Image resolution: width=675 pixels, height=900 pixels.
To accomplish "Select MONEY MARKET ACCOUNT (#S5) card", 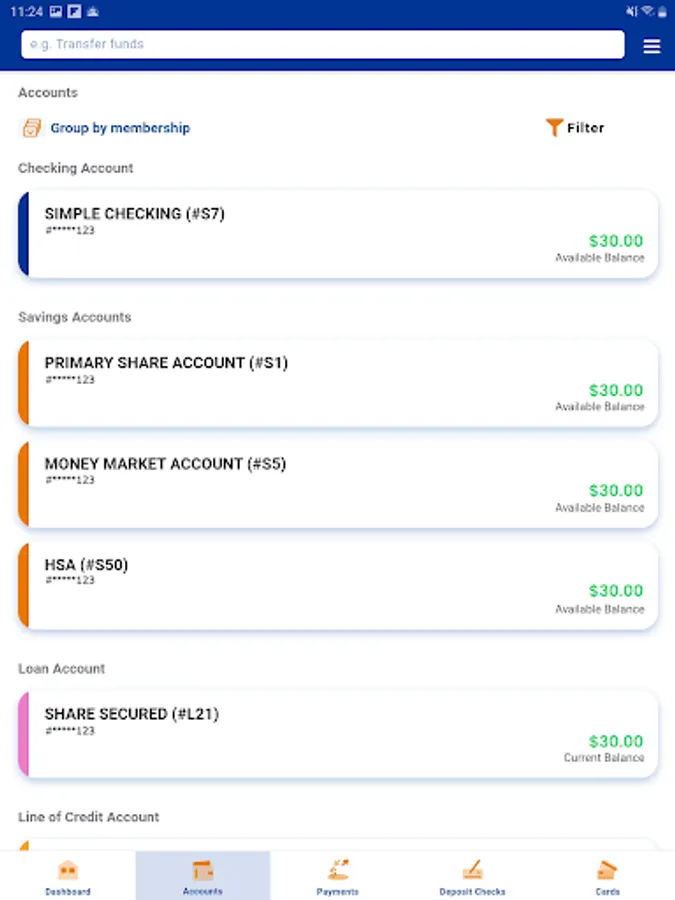I will (338, 484).
